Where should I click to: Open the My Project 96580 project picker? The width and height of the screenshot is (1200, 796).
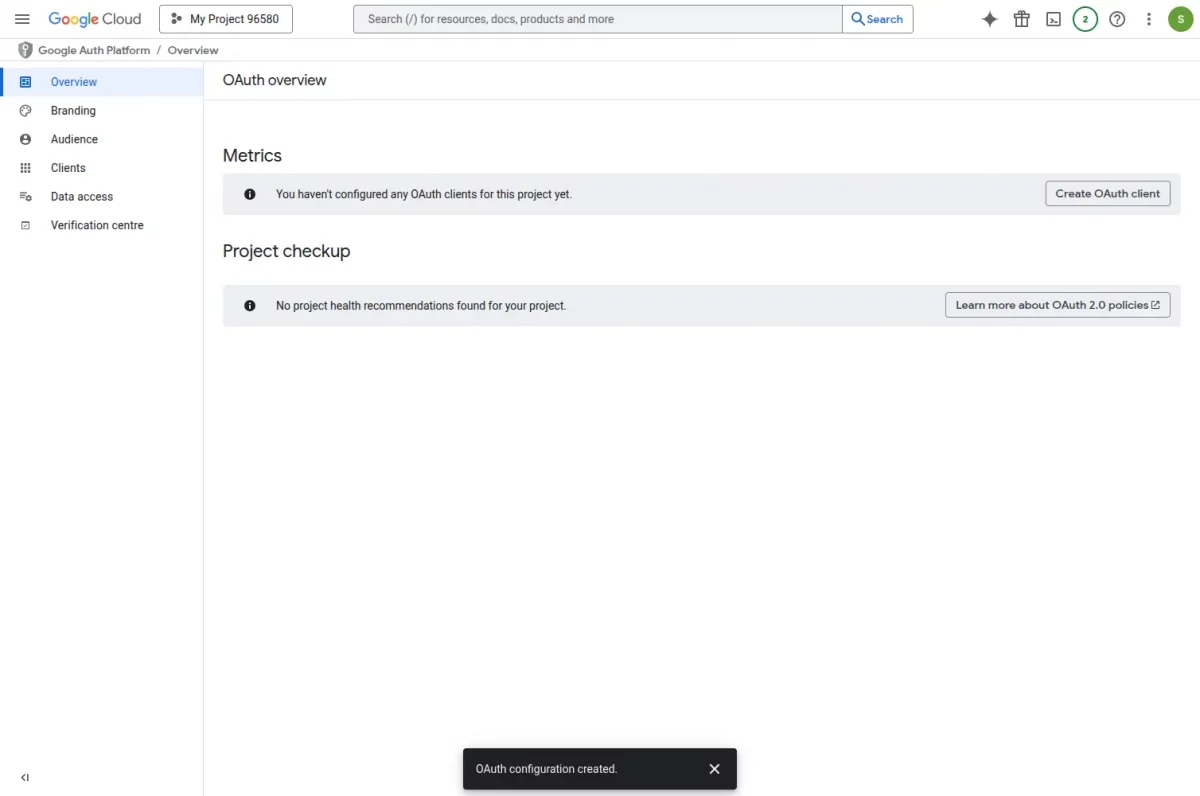pos(226,19)
